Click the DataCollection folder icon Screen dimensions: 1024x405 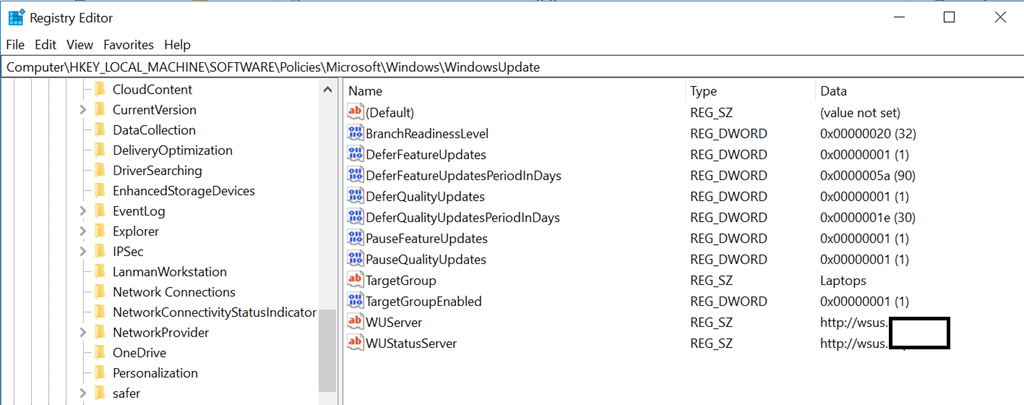click(x=100, y=130)
